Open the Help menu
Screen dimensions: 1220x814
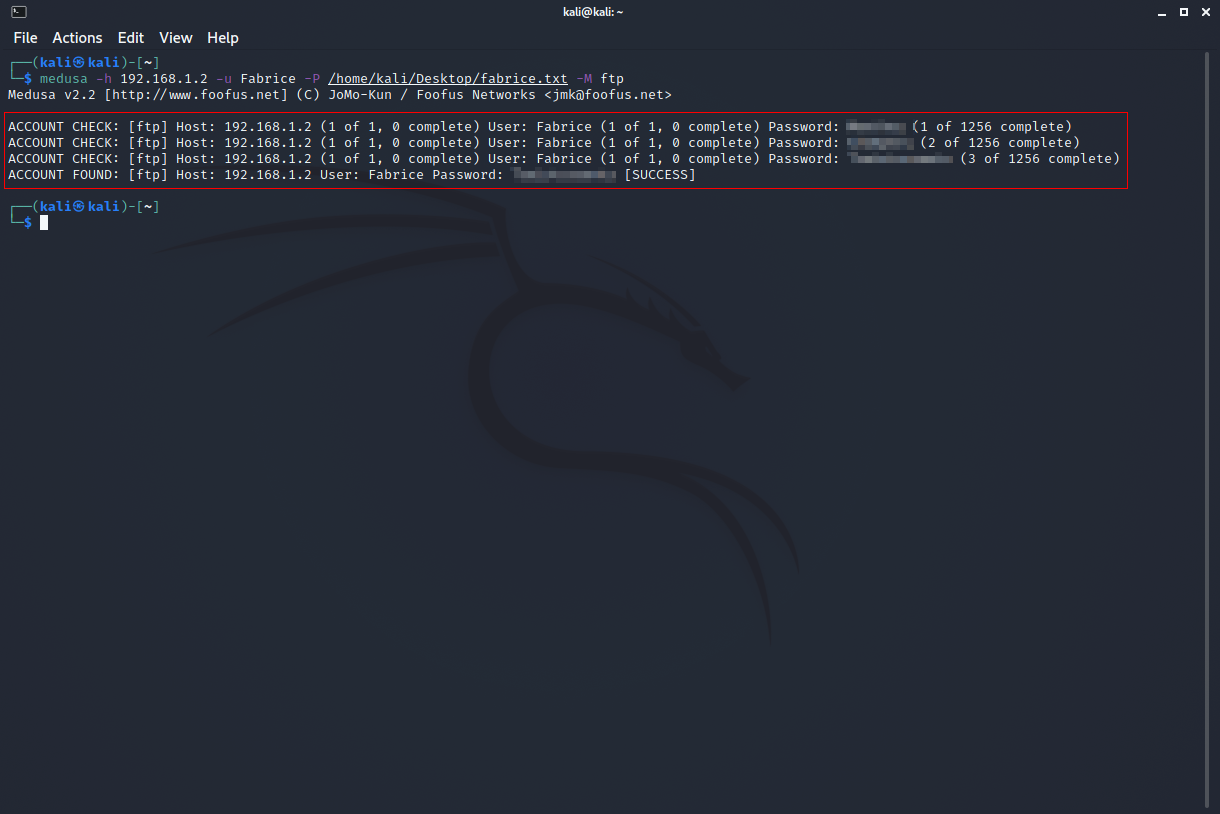point(223,38)
